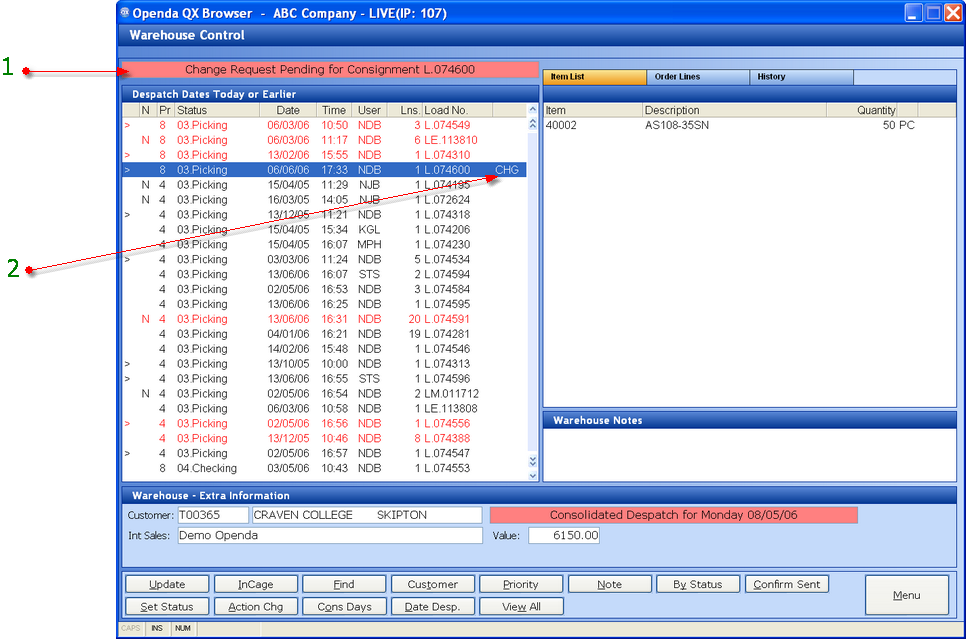Screen dimensions: 966x639
Task: Select the 04.Checking row L.074553
Action: click(x=325, y=468)
